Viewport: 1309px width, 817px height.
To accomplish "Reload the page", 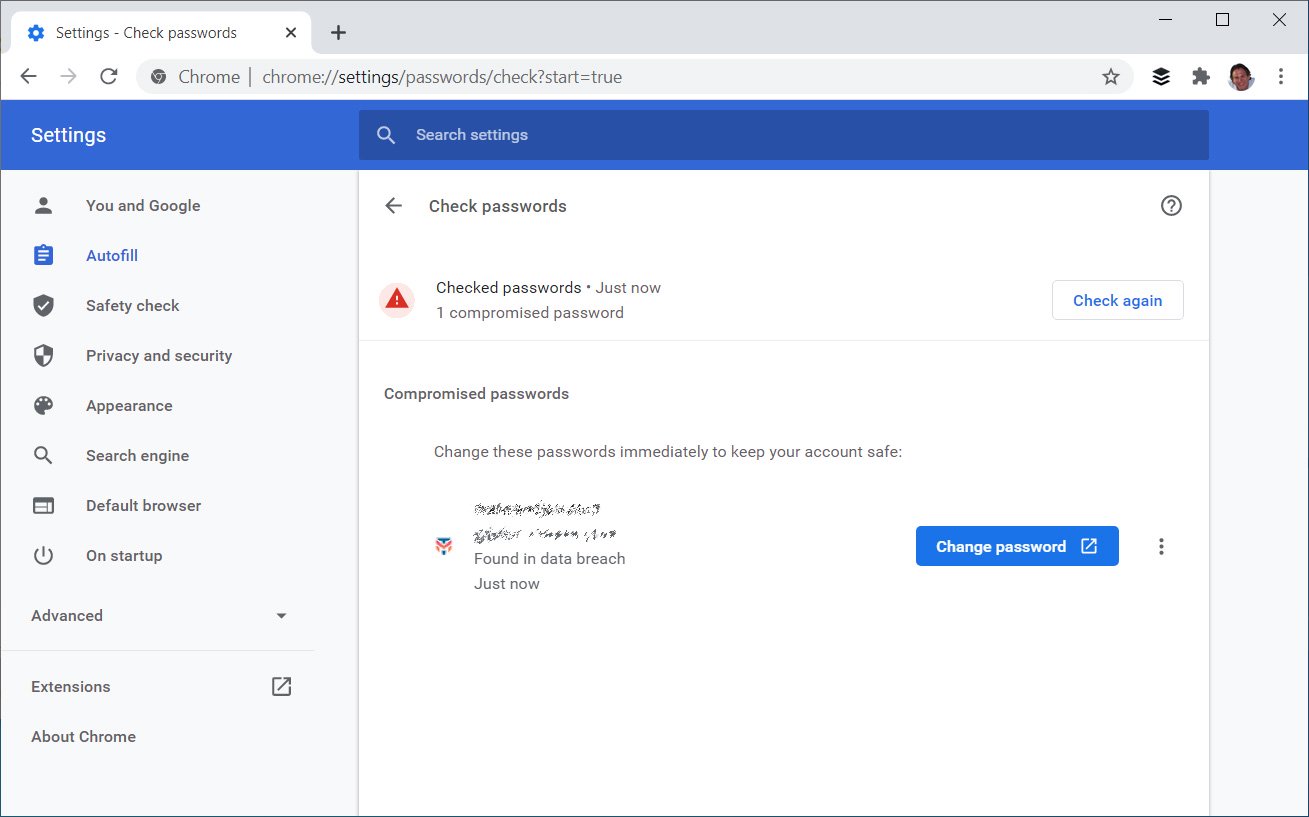I will (x=109, y=77).
